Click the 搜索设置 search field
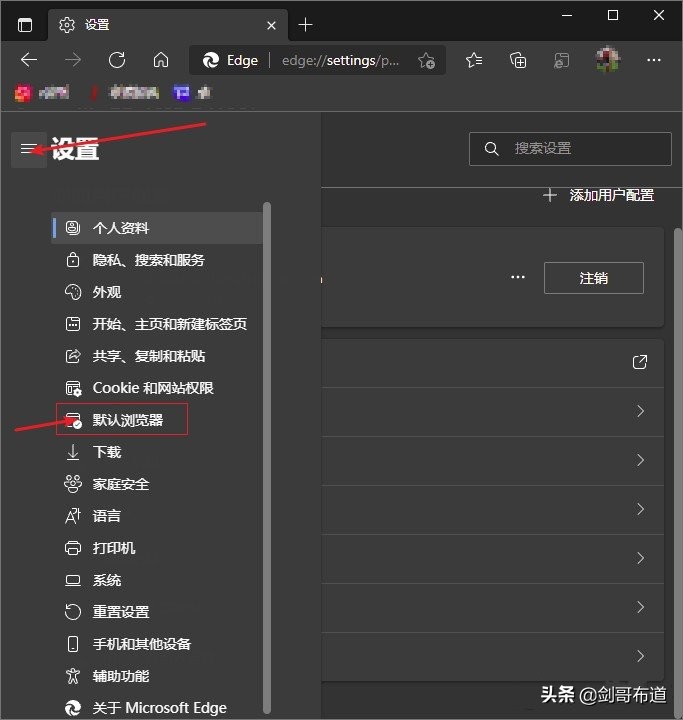This screenshot has width=683, height=720. coord(570,149)
